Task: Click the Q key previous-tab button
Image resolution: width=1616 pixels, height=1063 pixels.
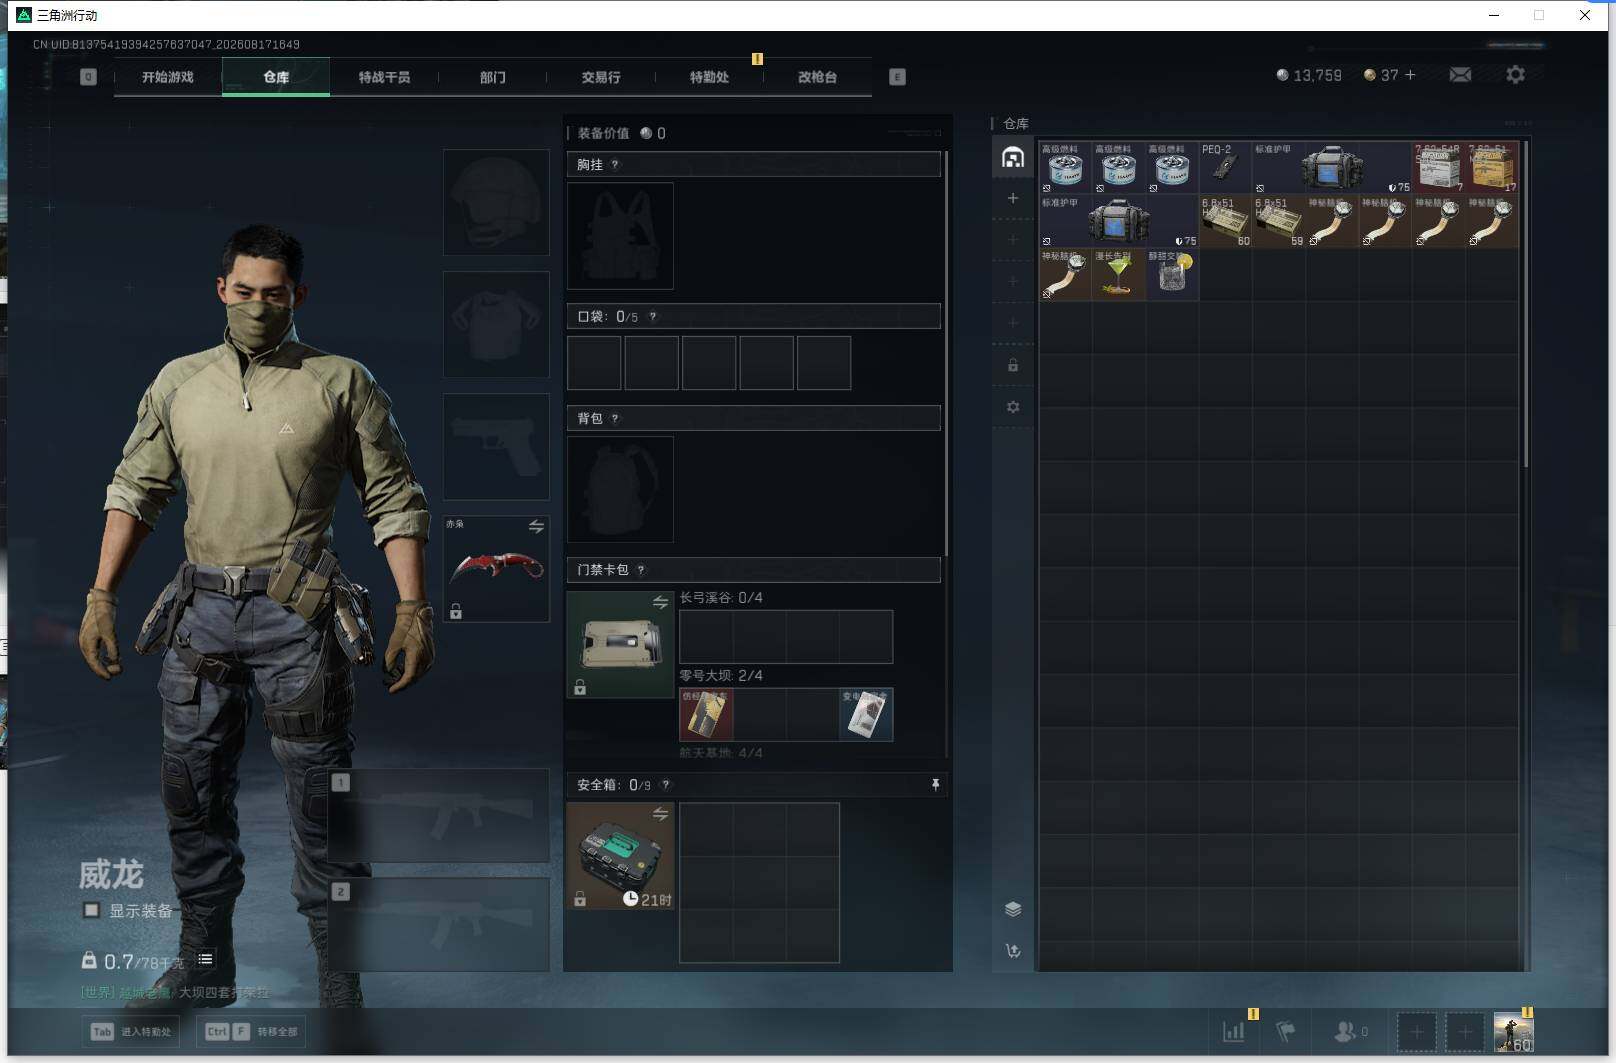Action: tap(88, 77)
